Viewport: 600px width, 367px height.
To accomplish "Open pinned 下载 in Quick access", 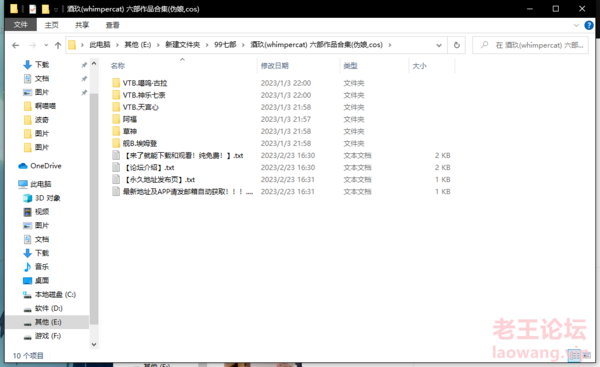I will pyautogui.click(x=42, y=65).
